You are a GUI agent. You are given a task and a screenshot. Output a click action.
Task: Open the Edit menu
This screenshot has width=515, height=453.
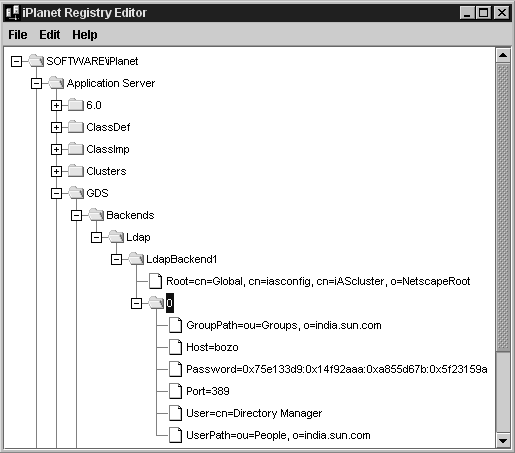click(x=50, y=35)
